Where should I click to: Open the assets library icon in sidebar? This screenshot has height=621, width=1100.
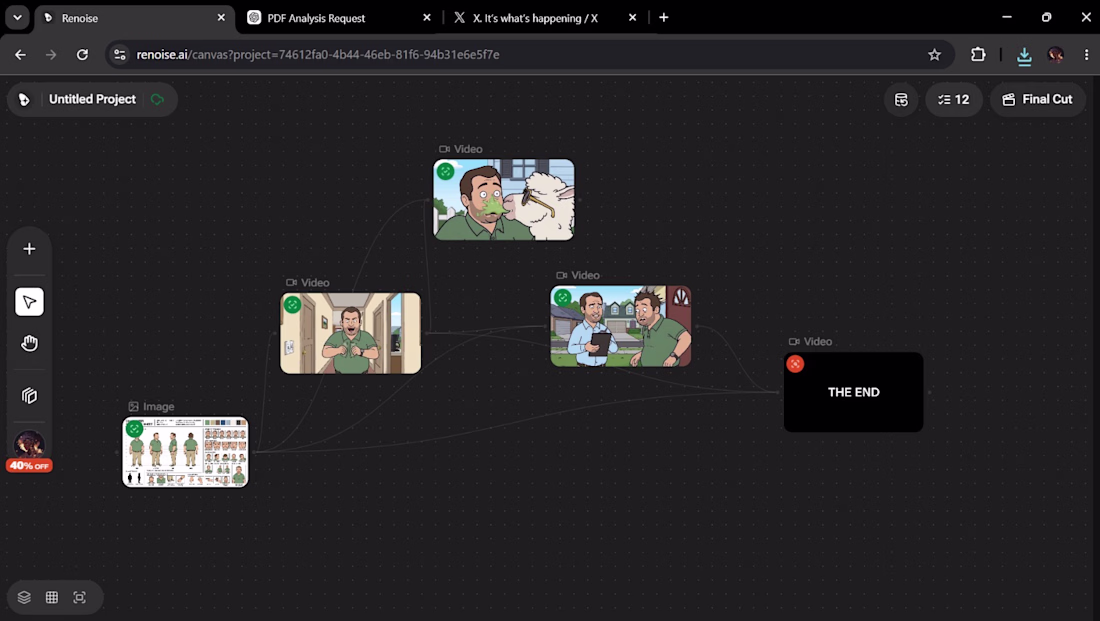tap(29, 396)
